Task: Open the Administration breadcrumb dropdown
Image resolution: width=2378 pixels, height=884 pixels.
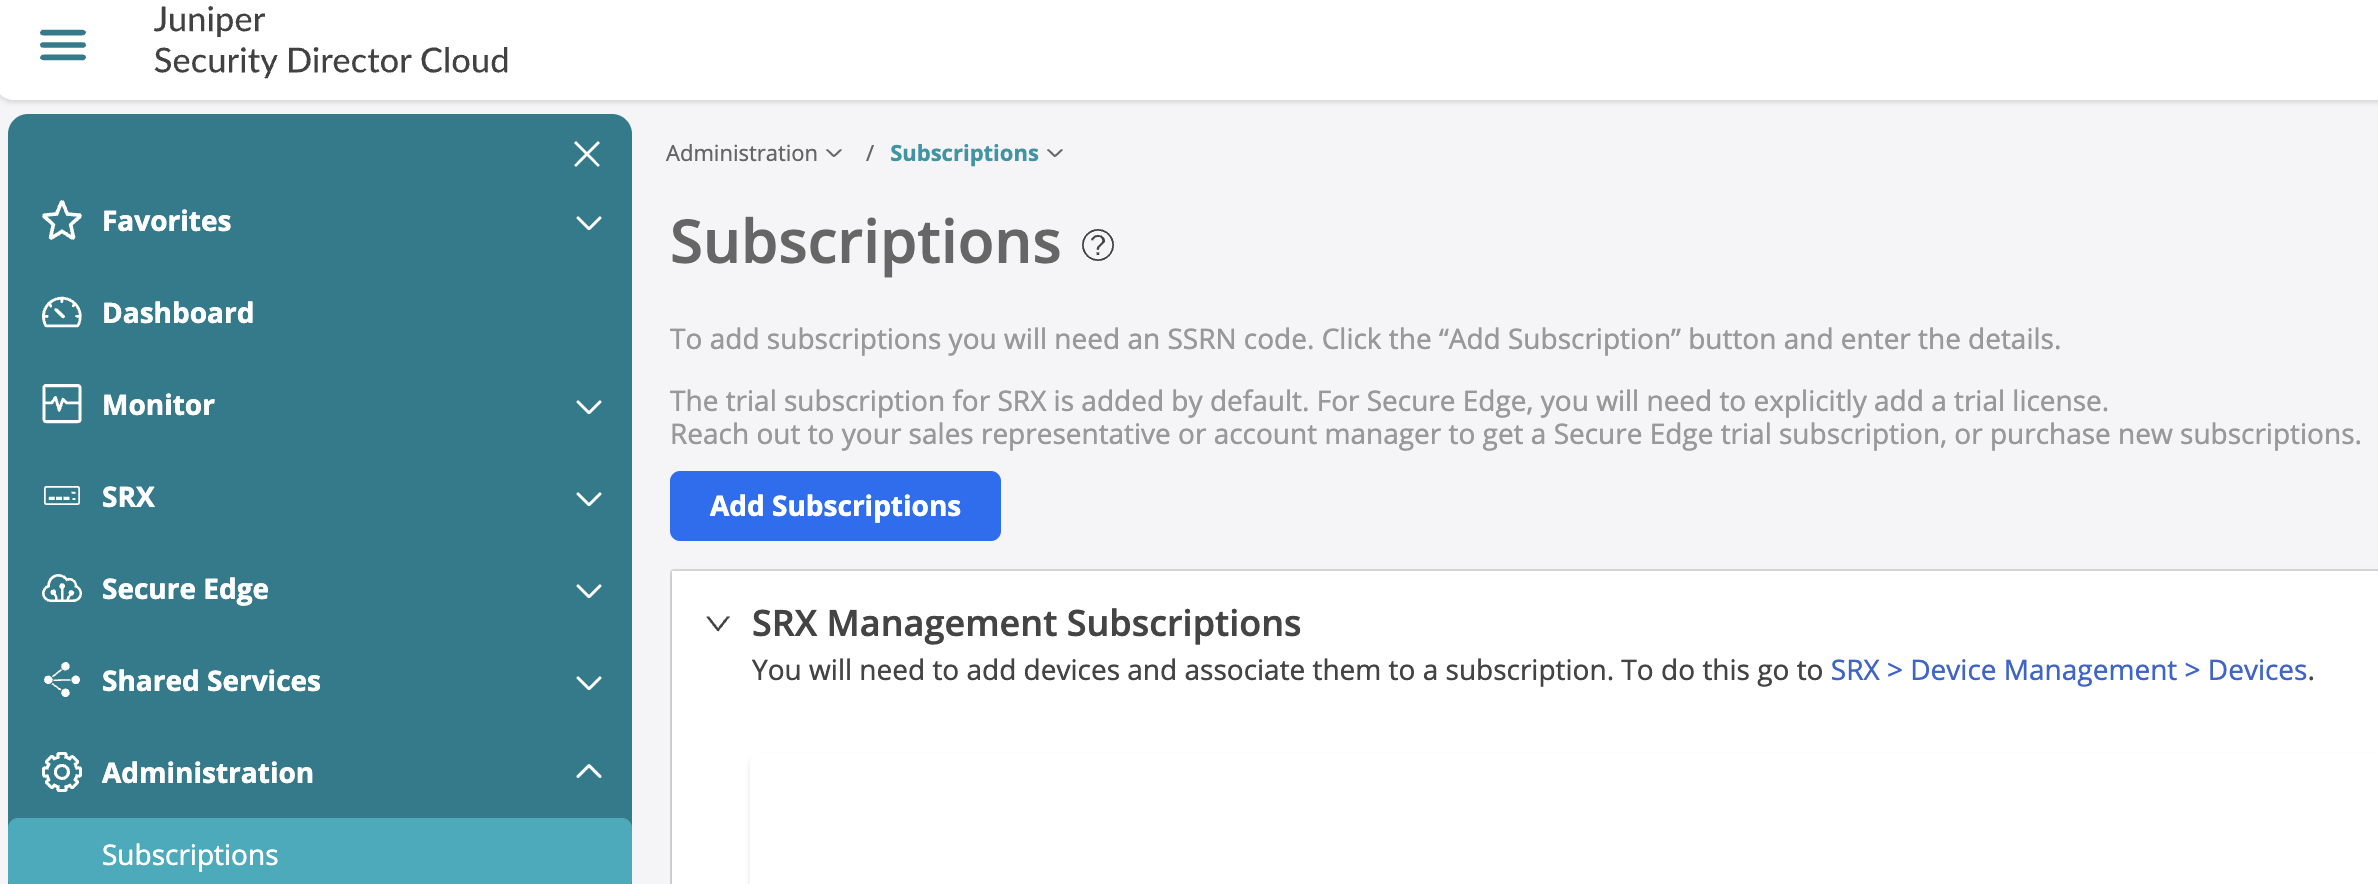Action: click(754, 153)
